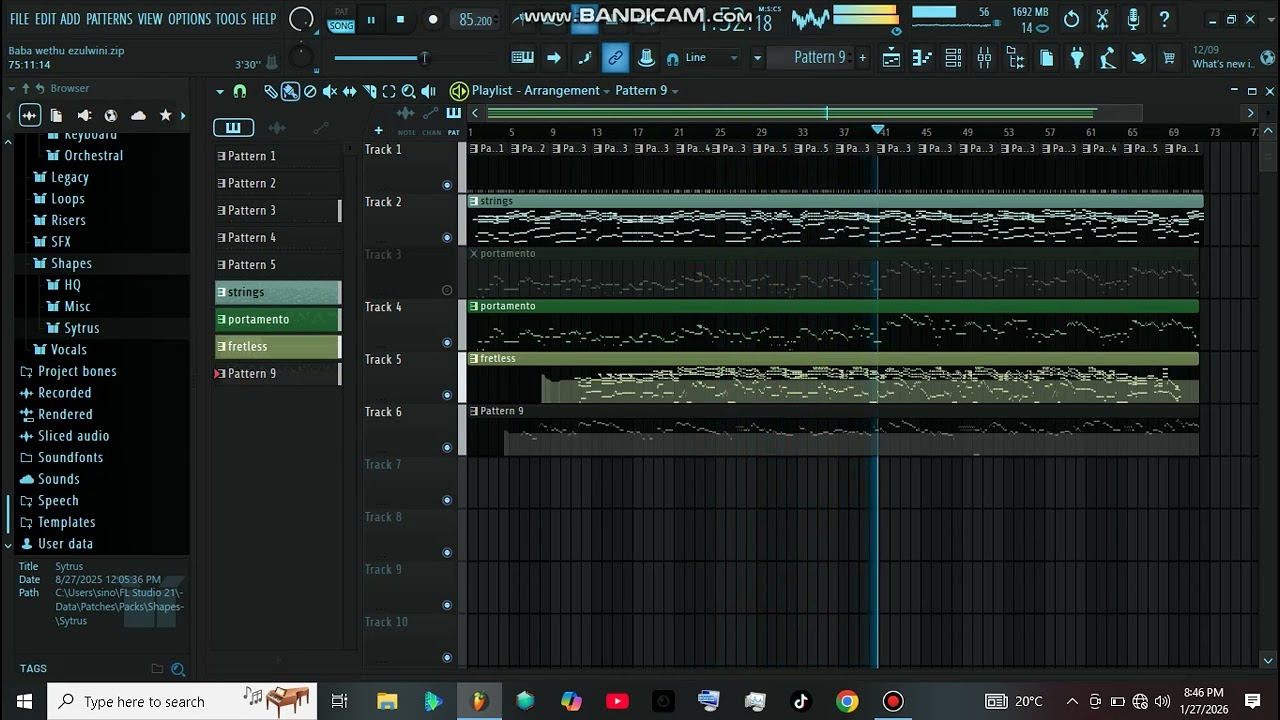Open the FILE menu
The image size is (1280, 720).
click(x=19, y=19)
